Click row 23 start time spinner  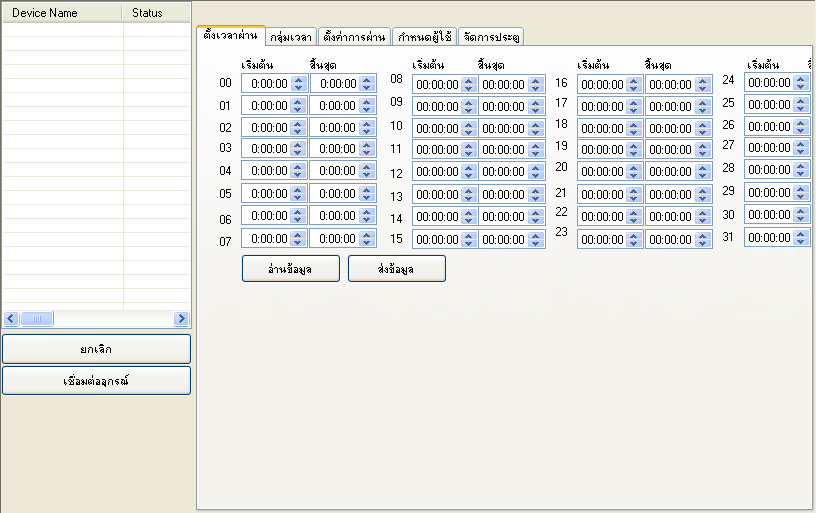pos(634,240)
